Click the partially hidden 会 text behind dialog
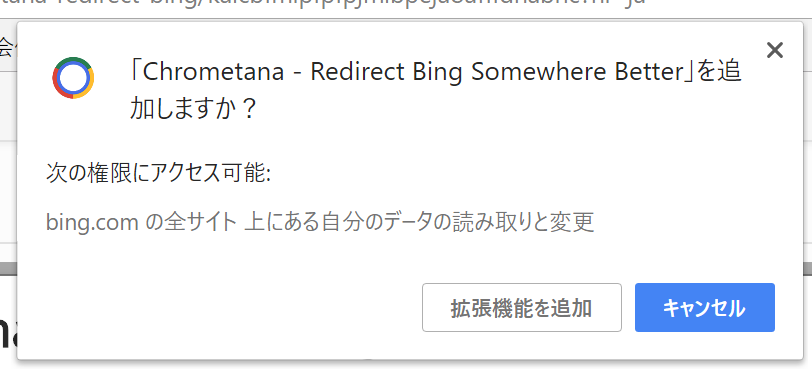Viewport: 812px width, 377px height. [x=7, y=47]
